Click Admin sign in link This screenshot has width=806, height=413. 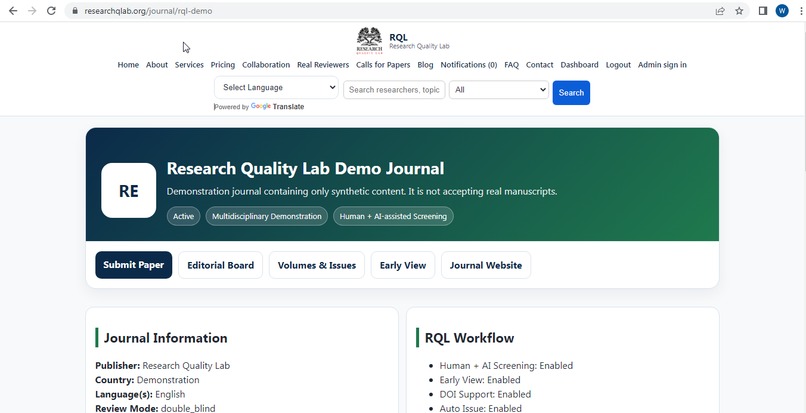click(662, 65)
